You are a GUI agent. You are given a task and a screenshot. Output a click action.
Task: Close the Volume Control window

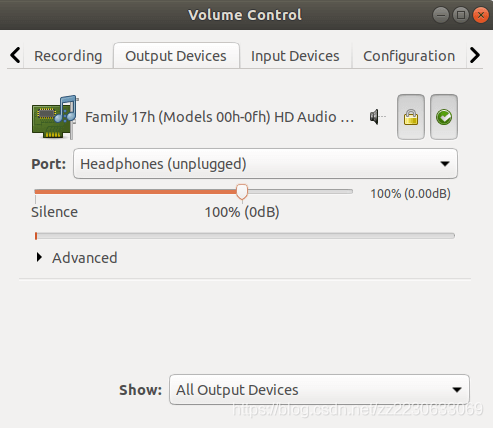point(481,15)
